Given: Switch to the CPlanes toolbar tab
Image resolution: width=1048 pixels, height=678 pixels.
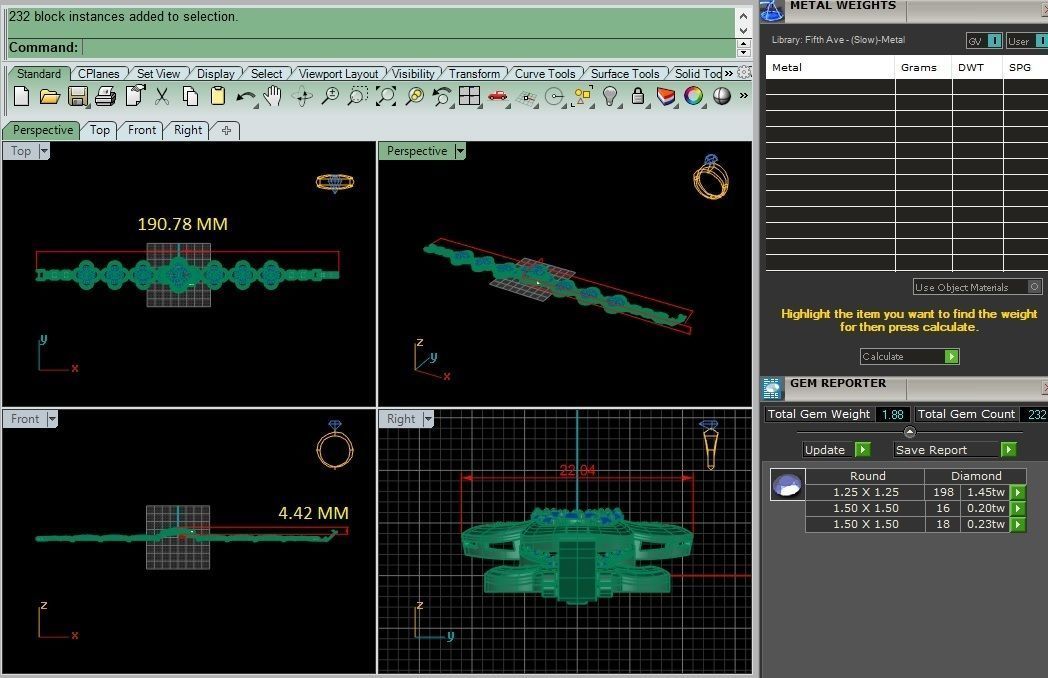Looking at the screenshot, I should 98,74.
